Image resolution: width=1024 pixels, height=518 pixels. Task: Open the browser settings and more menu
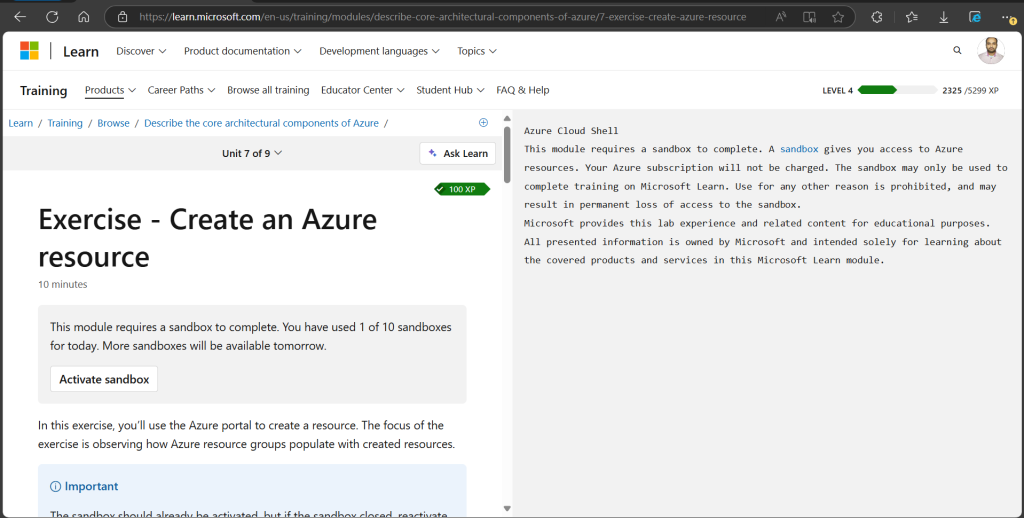[1008, 18]
